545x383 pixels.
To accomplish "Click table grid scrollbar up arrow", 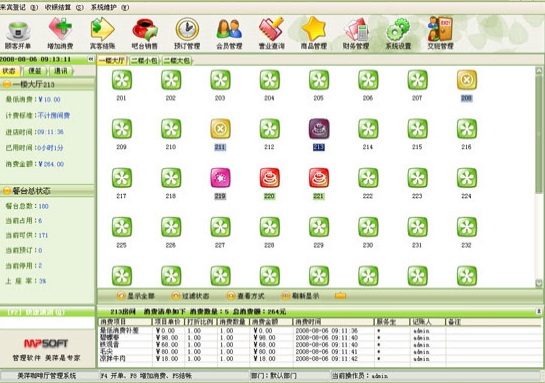I will click(539, 71).
